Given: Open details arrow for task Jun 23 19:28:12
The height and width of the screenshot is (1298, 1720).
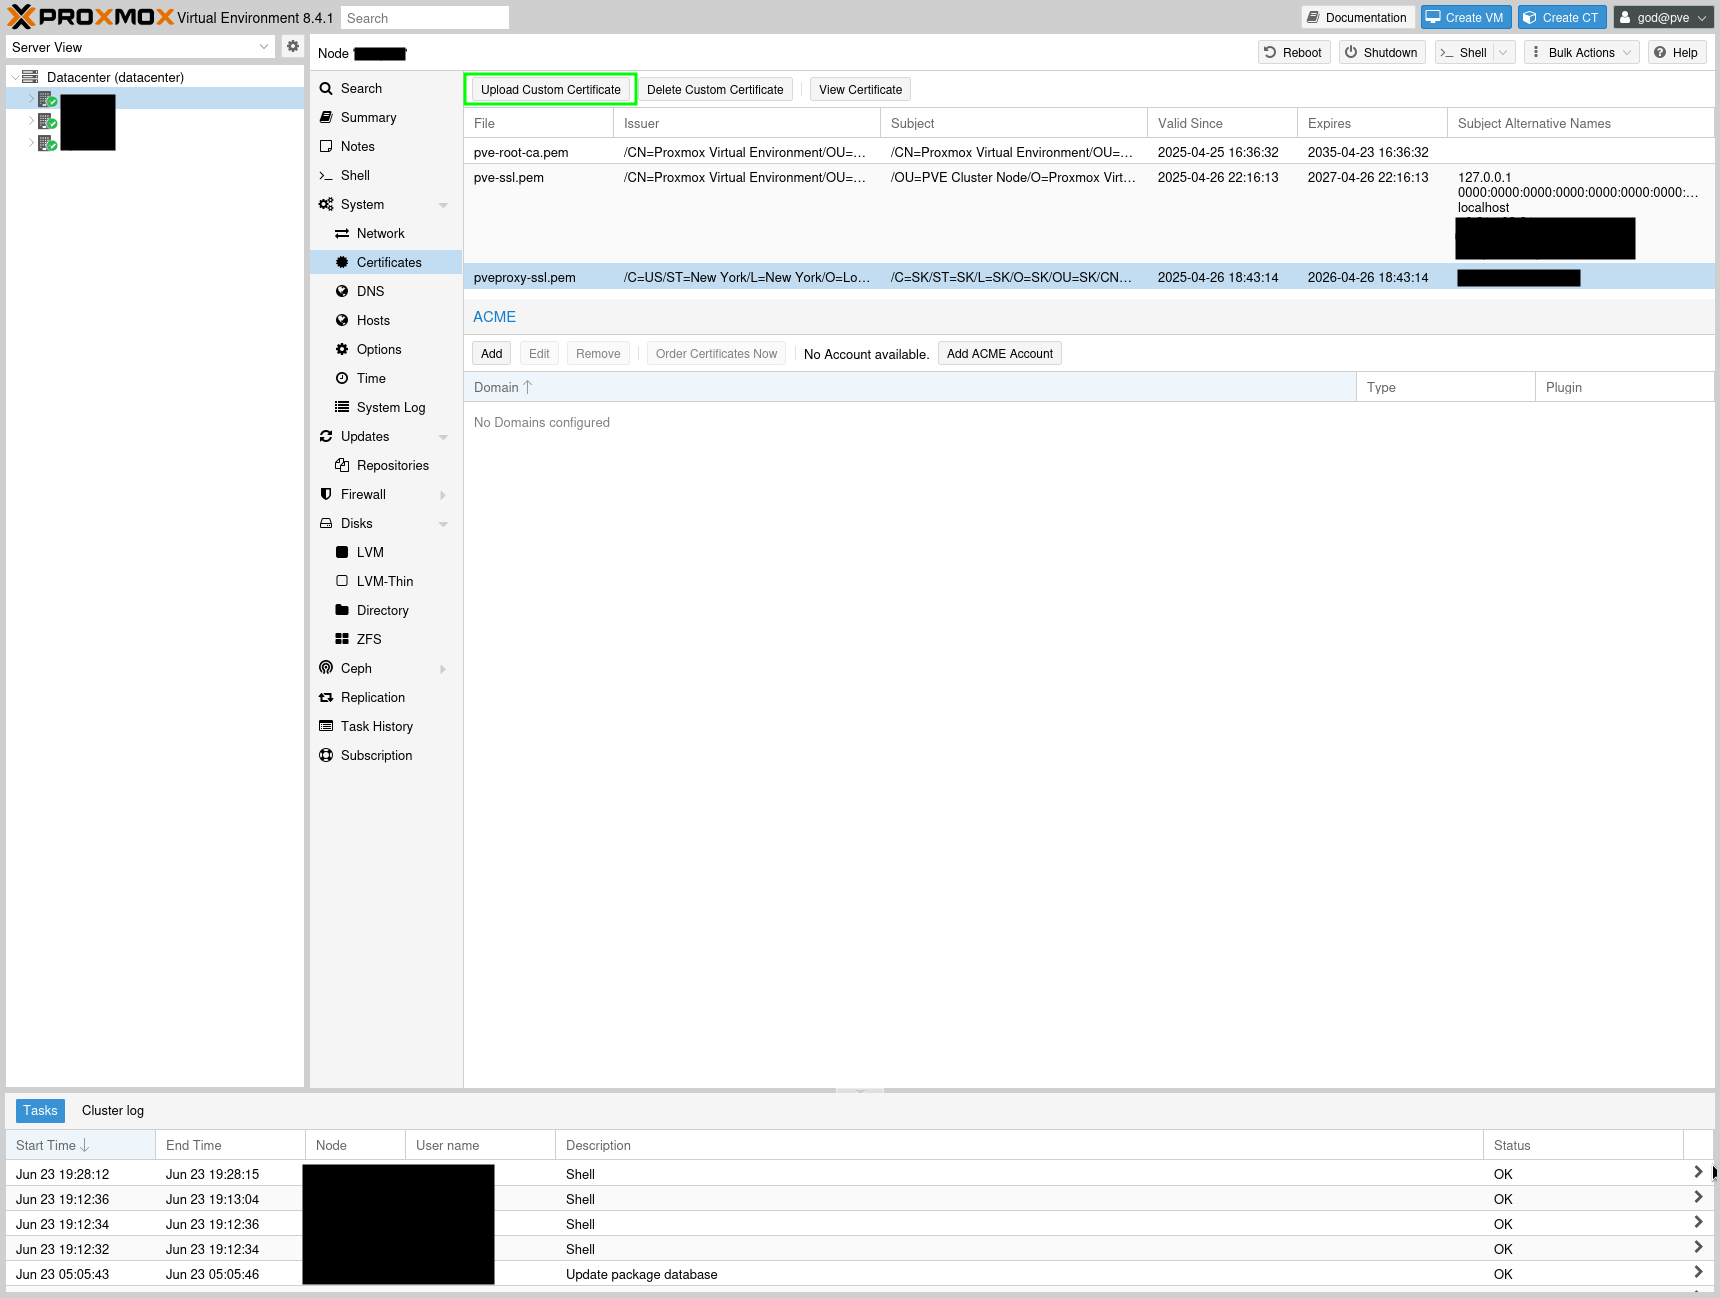Looking at the screenshot, I should pos(1698,1172).
